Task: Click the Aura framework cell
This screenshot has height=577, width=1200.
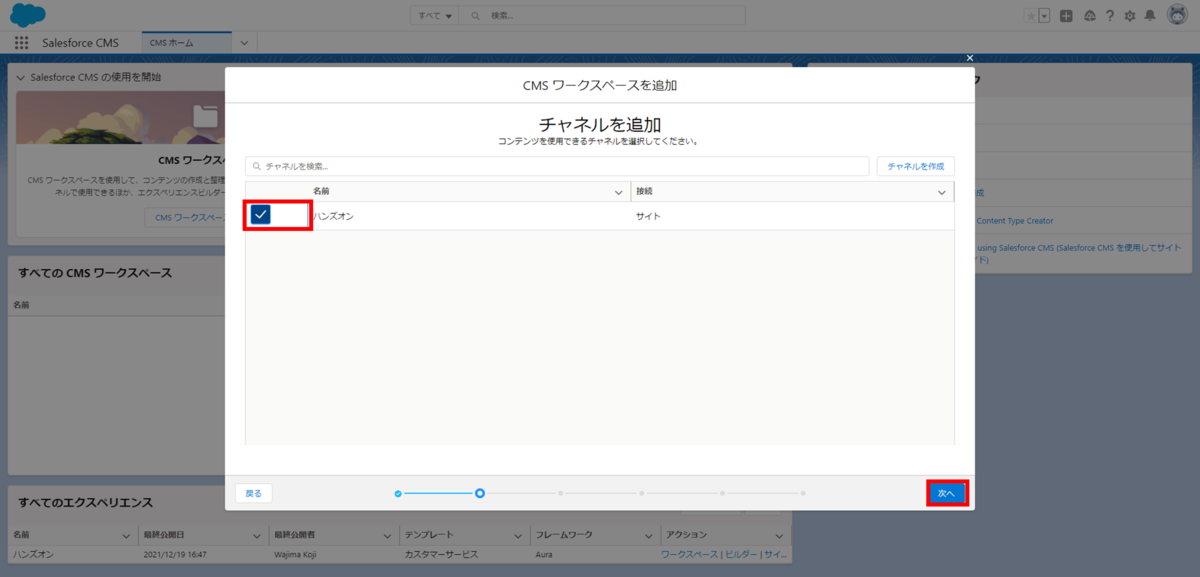Action: [x=545, y=554]
